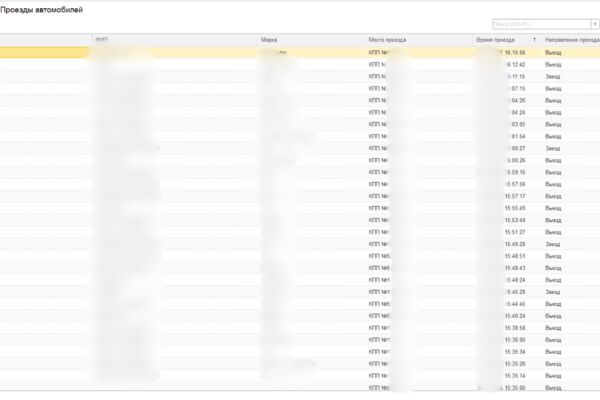Click Заезд in the 15:49:28 row
Viewport: 600px width, 400px height.
coord(553,244)
